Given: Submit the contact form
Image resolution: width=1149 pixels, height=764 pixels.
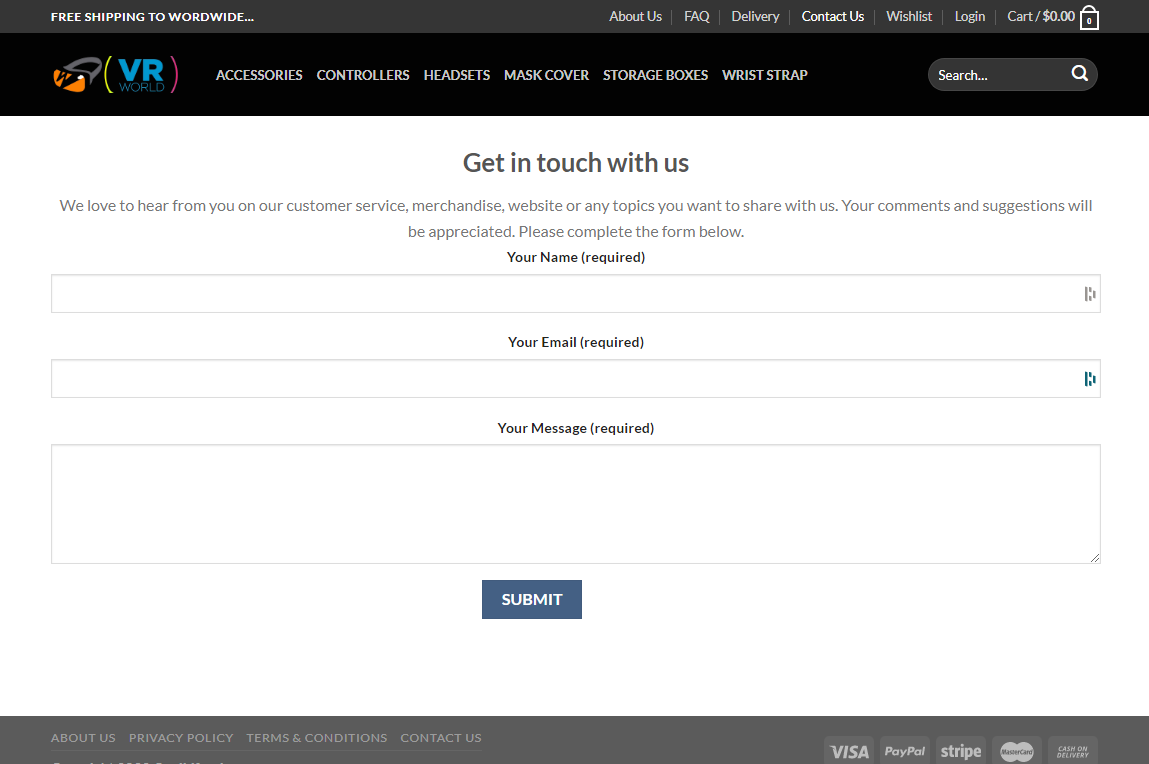Looking at the screenshot, I should click(531, 599).
